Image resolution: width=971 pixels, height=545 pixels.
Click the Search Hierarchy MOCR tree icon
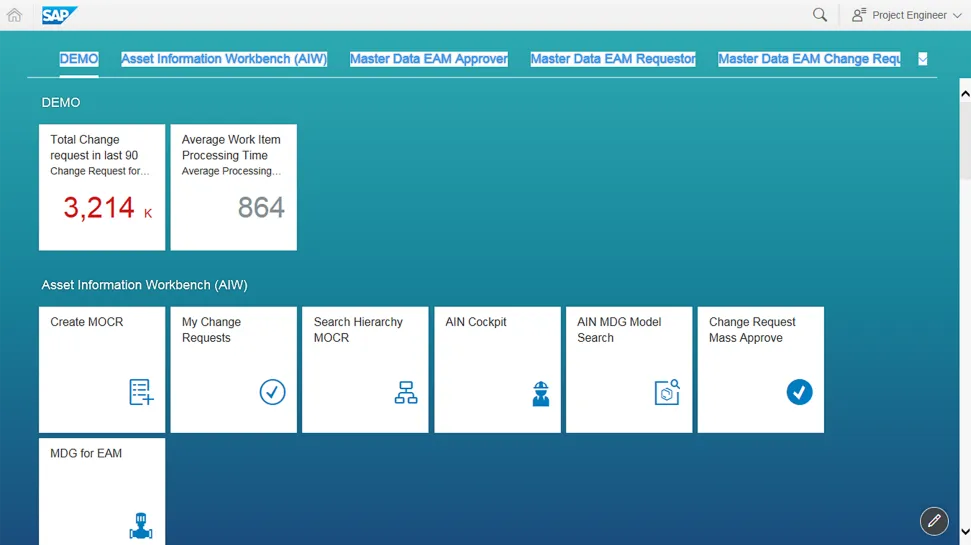pyautogui.click(x=405, y=393)
